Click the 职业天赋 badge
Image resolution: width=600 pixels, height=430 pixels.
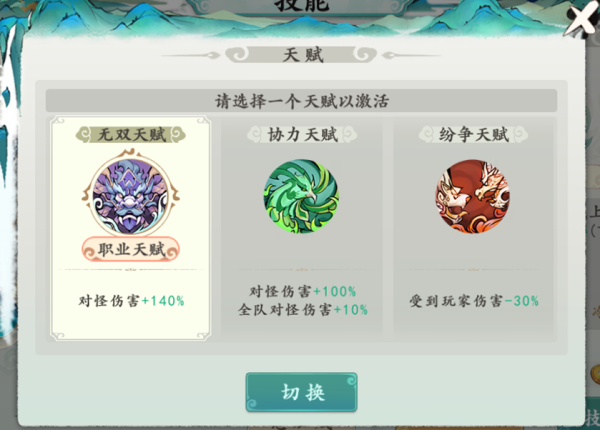[x=130, y=249]
